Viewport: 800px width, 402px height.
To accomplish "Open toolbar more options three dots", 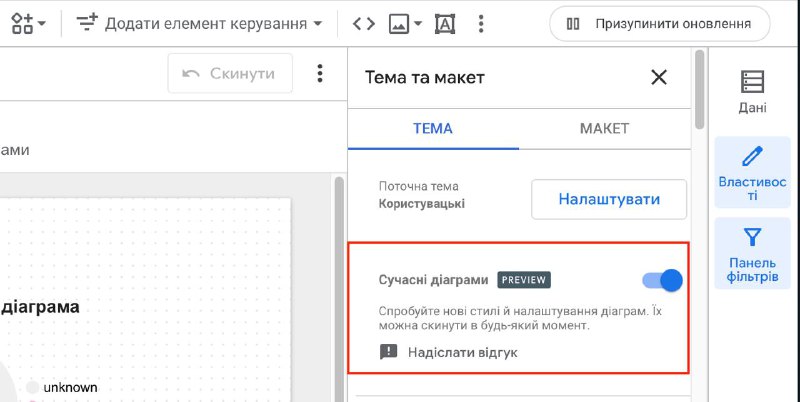I will point(481,23).
